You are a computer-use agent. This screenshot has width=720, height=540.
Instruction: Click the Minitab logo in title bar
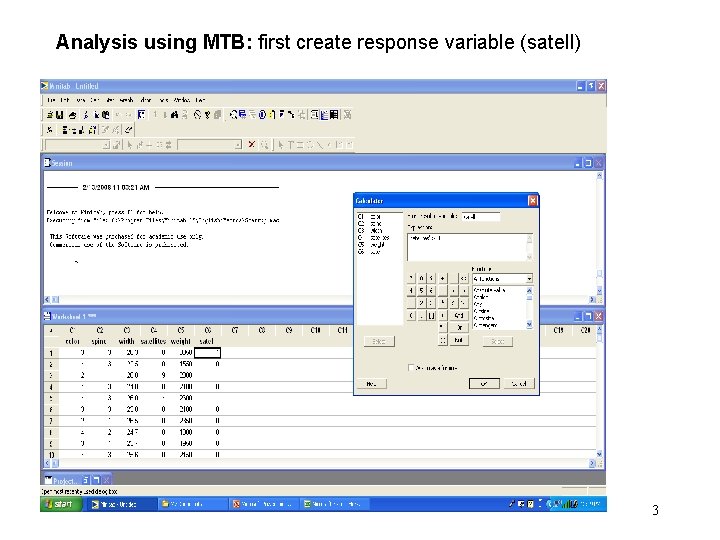coord(45,86)
